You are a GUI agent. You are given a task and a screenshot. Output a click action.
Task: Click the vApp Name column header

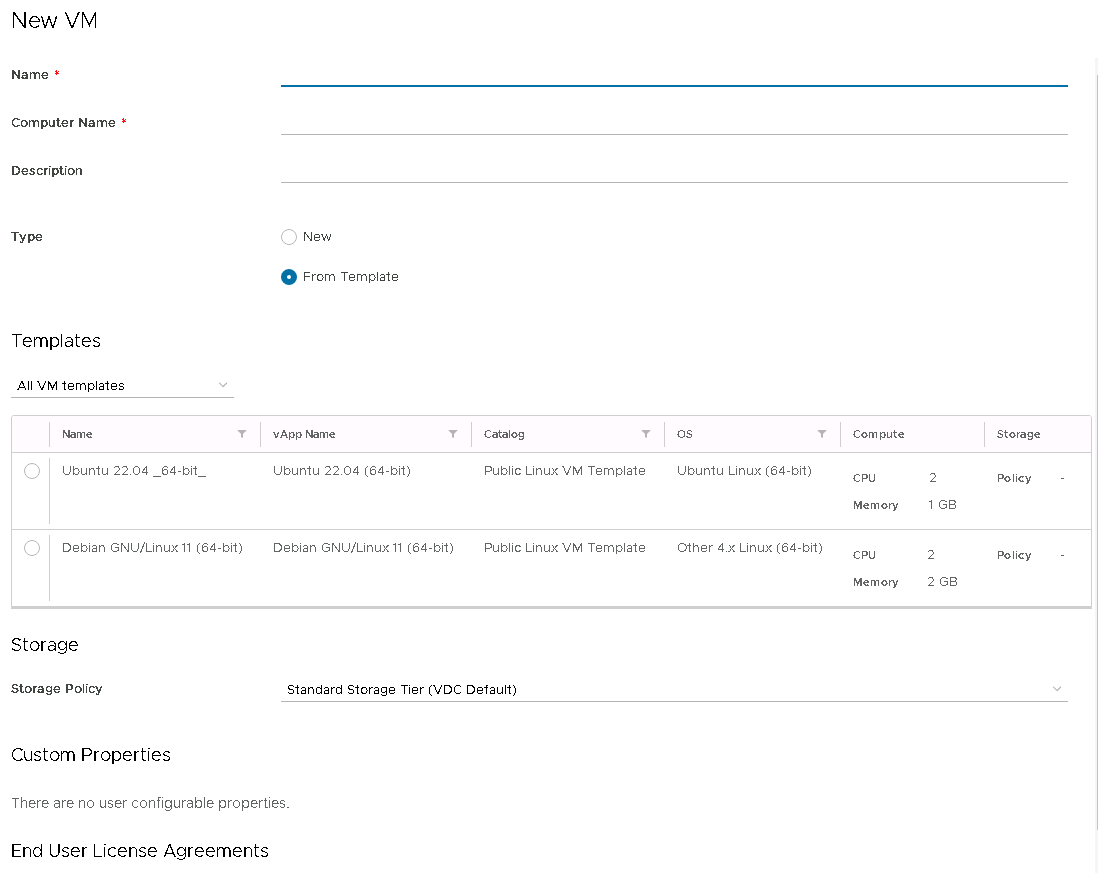point(304,434)
